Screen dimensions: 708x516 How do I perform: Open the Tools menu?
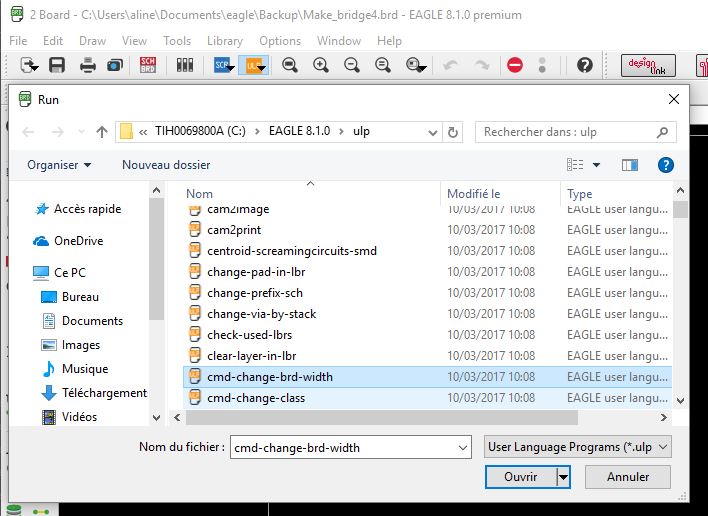[x=177, y=41]
